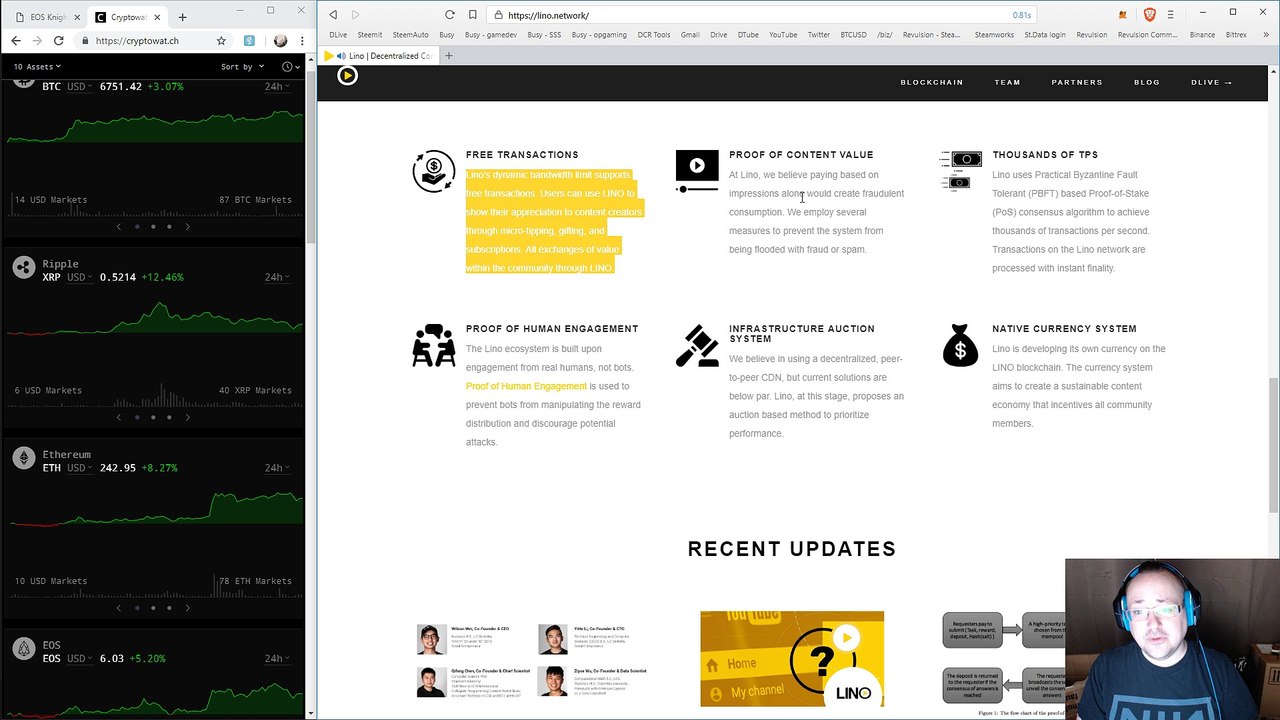This screenshot has width=1280, height=720.
Task: Click the Brave shields lion icon
Action: [1149, 14]
